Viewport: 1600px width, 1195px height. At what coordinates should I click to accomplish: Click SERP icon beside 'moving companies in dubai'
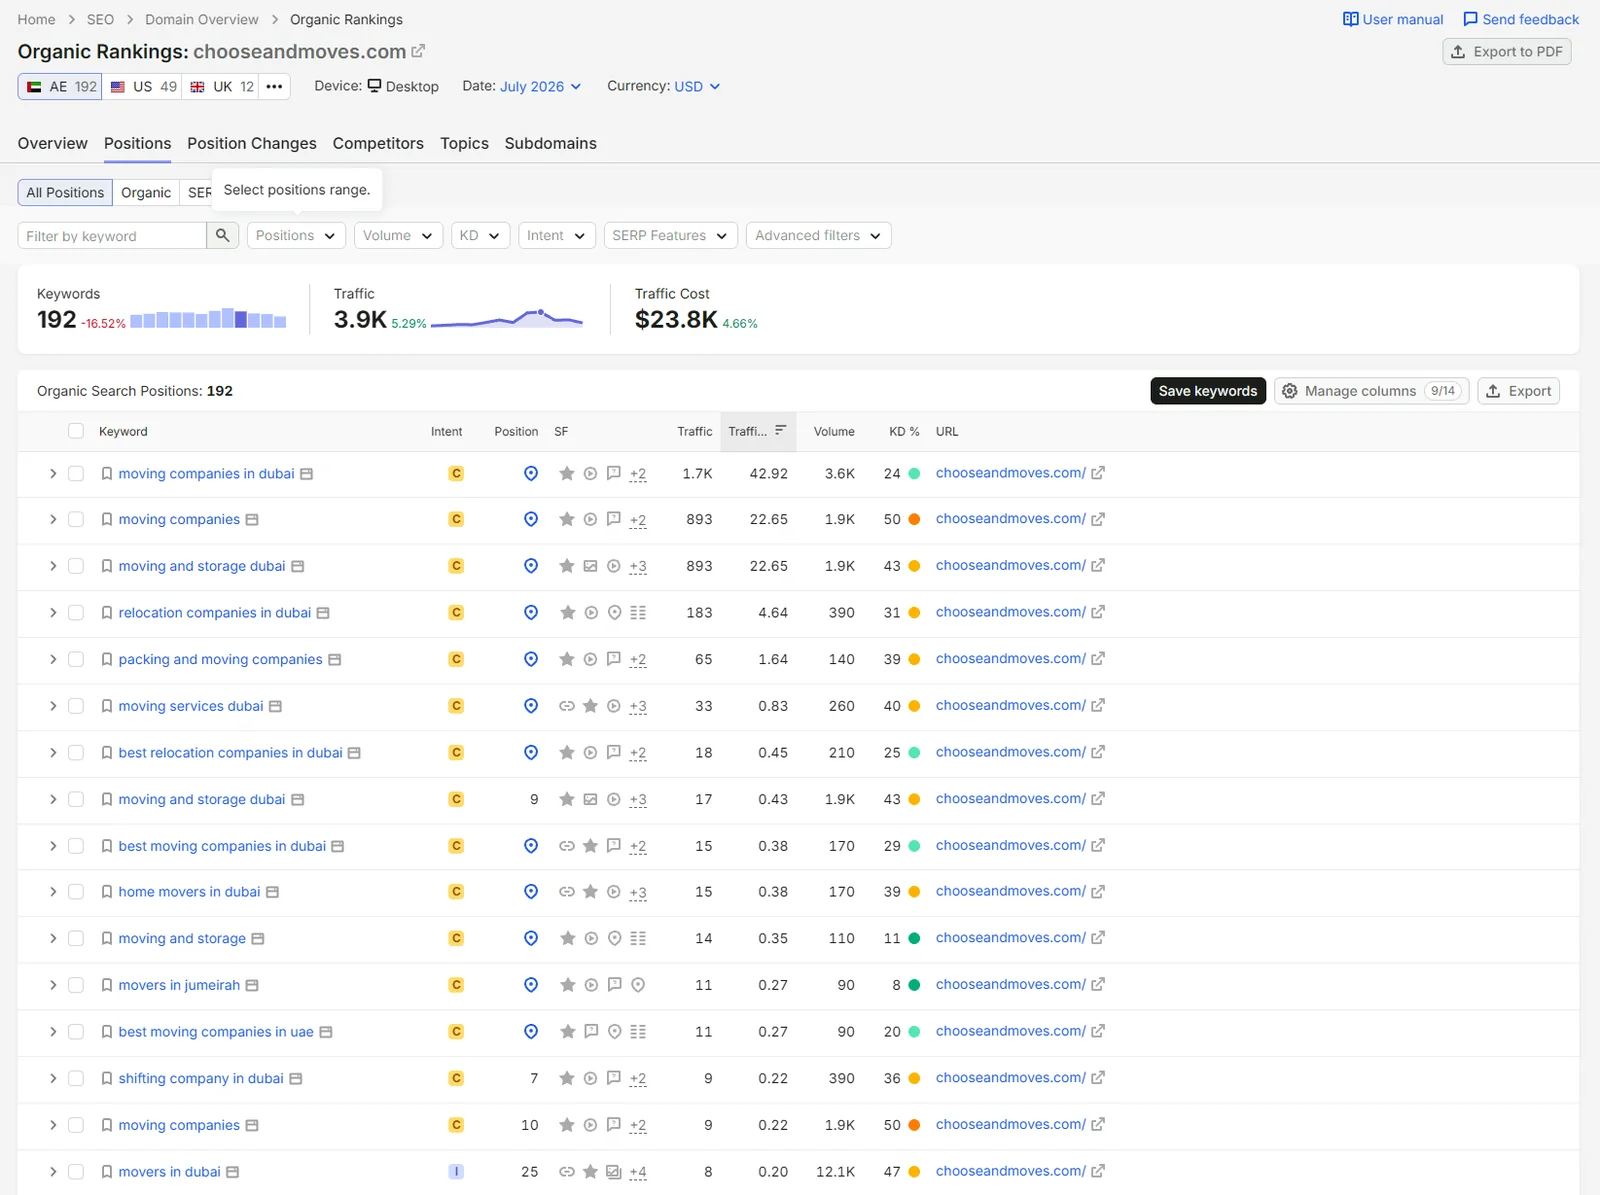coord(307,474)
